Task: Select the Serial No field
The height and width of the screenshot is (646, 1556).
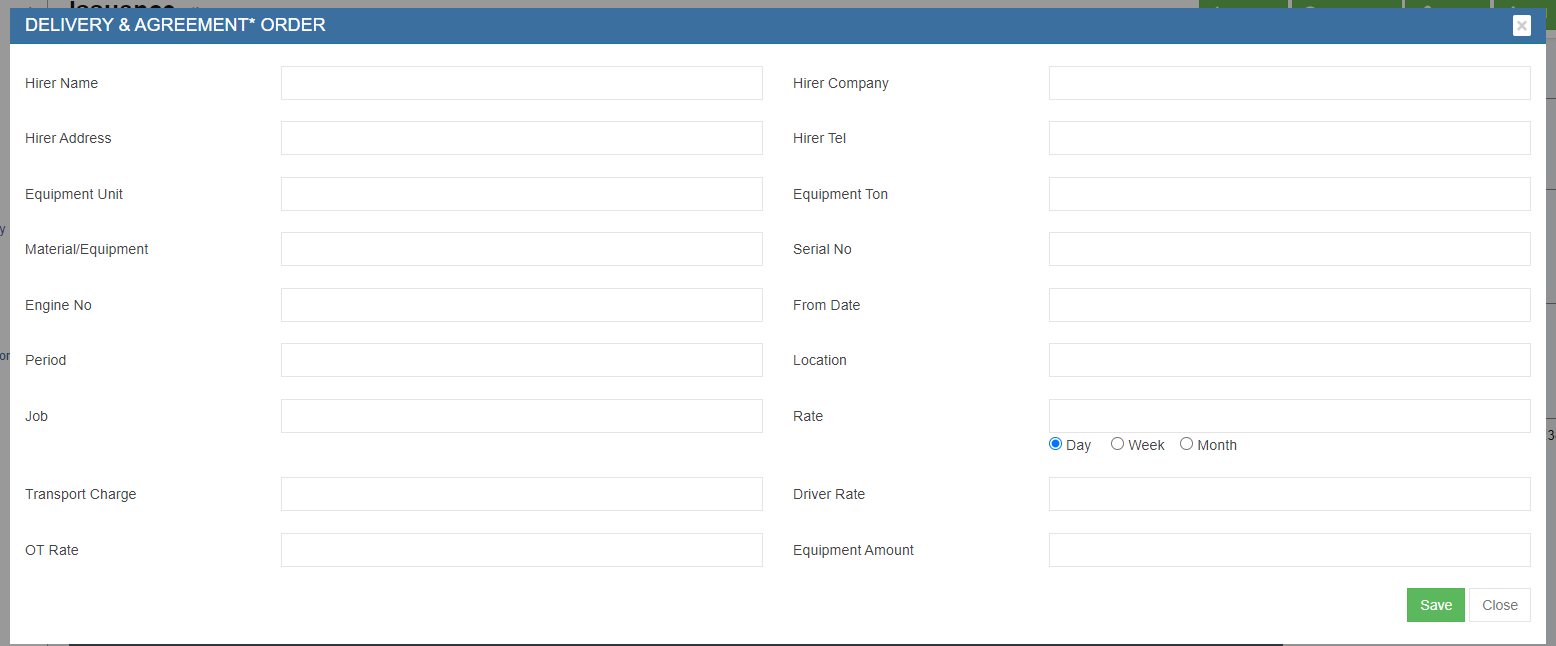Action: pyautogui.click(x=1289, y=249)
